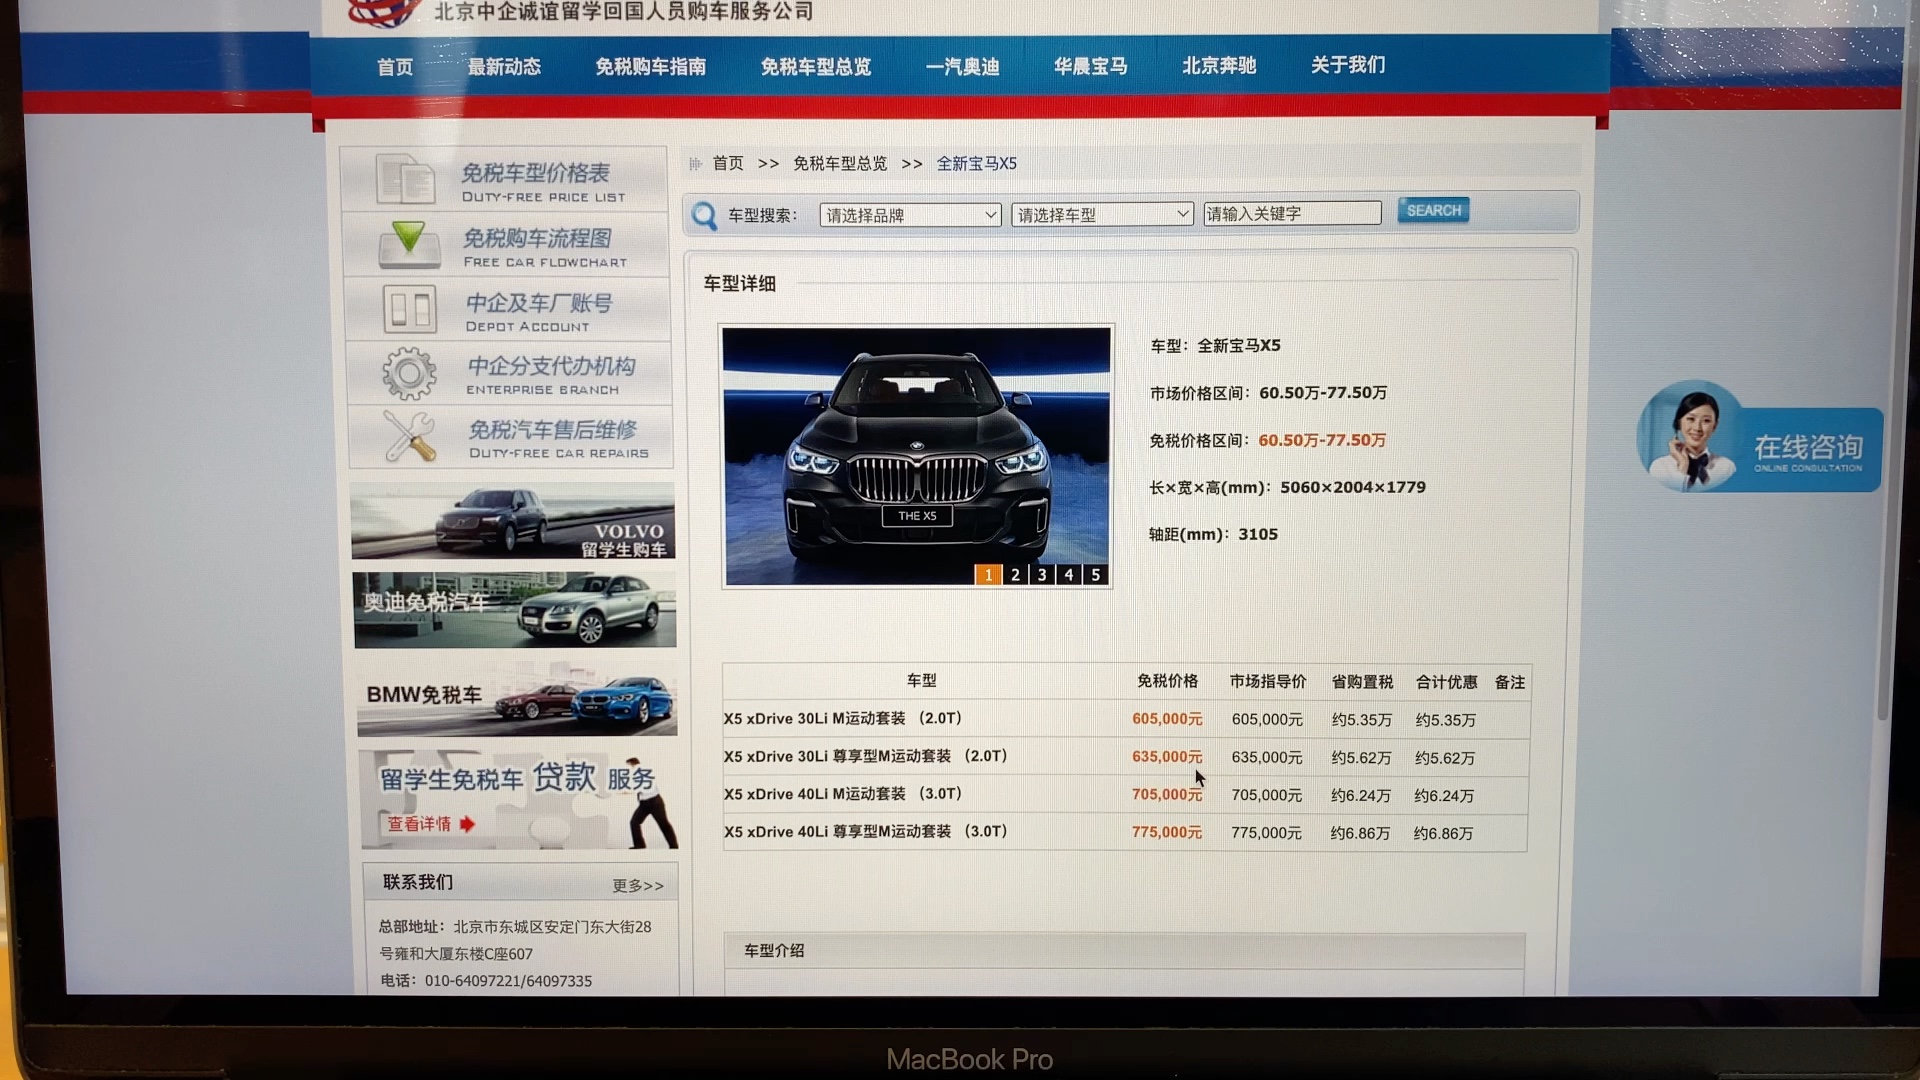
Task: Click the duty-free price list document icon
Action: click(x=405, y=180)
